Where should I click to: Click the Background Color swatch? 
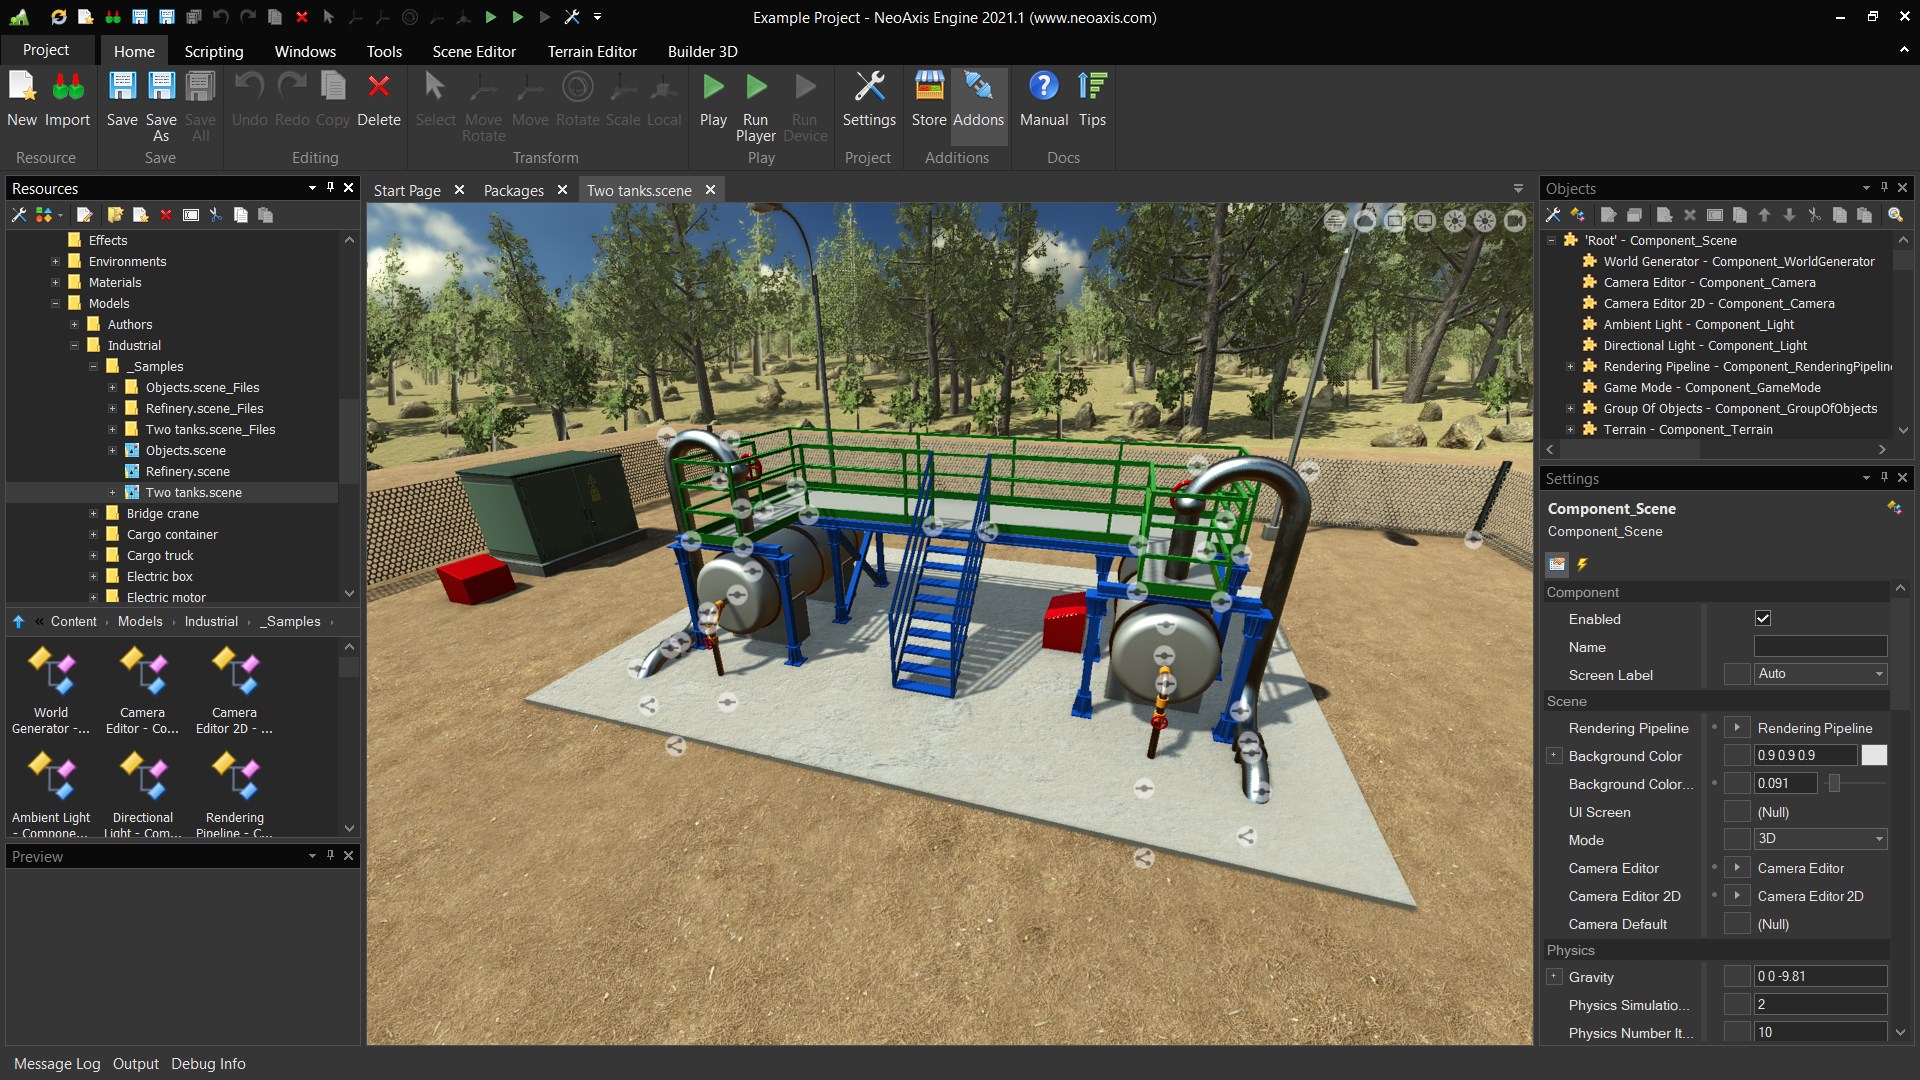pos(1874,756)
